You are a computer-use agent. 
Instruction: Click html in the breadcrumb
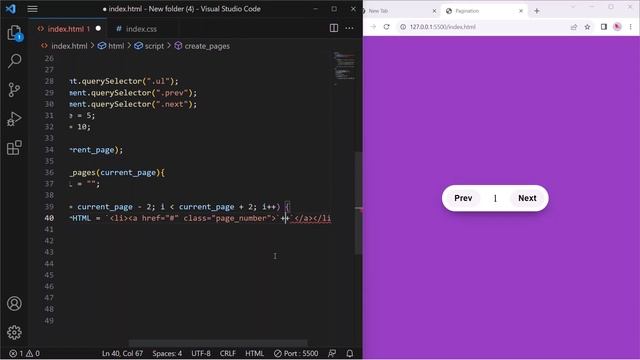116,46
